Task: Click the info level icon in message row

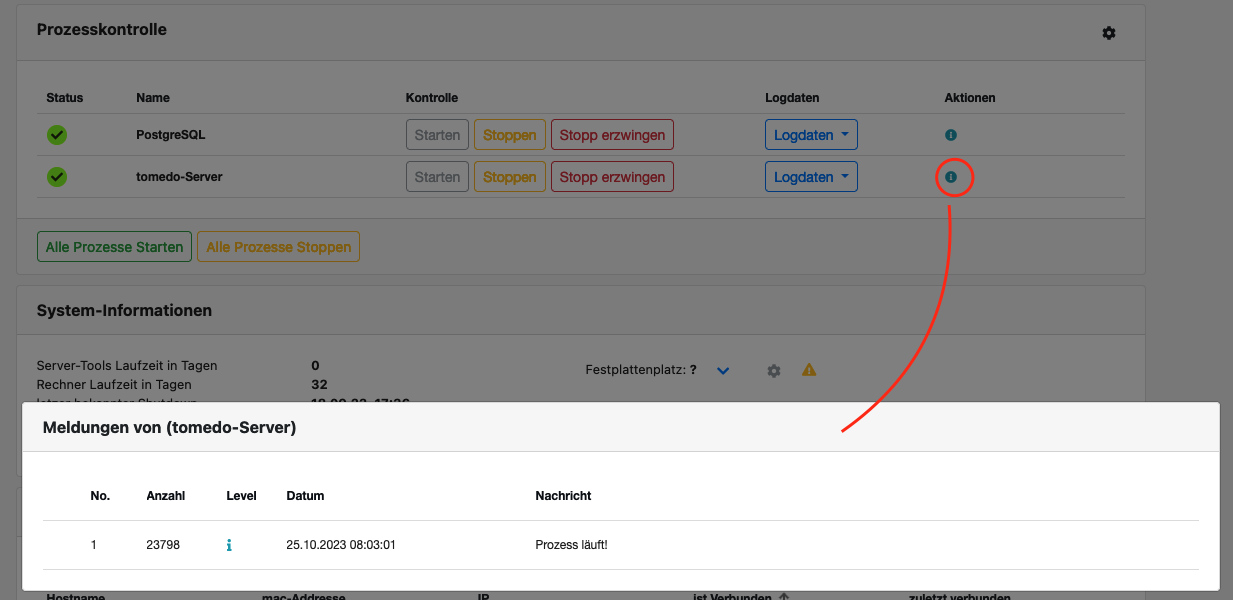Action: click(x=229, y=545)
